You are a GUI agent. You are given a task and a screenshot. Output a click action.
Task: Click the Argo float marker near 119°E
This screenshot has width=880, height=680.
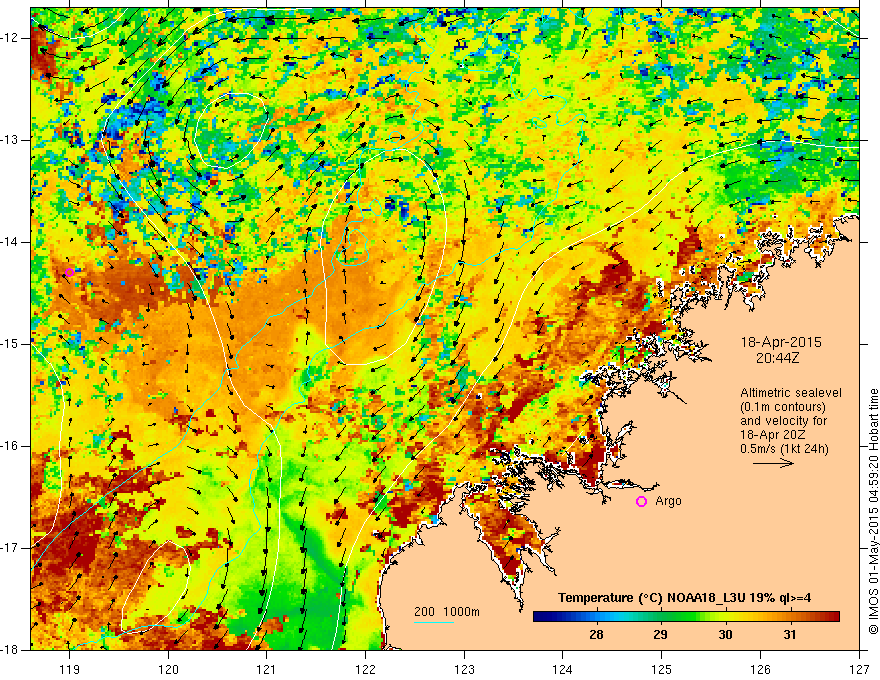pyautogui.click(x=69, y=273)
